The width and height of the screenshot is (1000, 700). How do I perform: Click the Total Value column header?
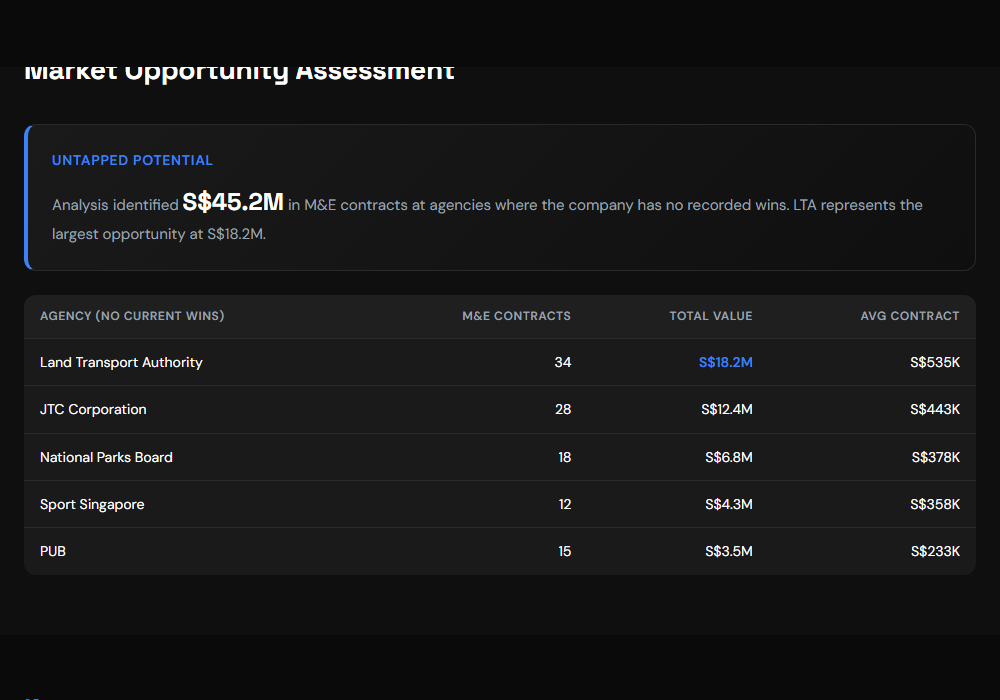[710, 316]
